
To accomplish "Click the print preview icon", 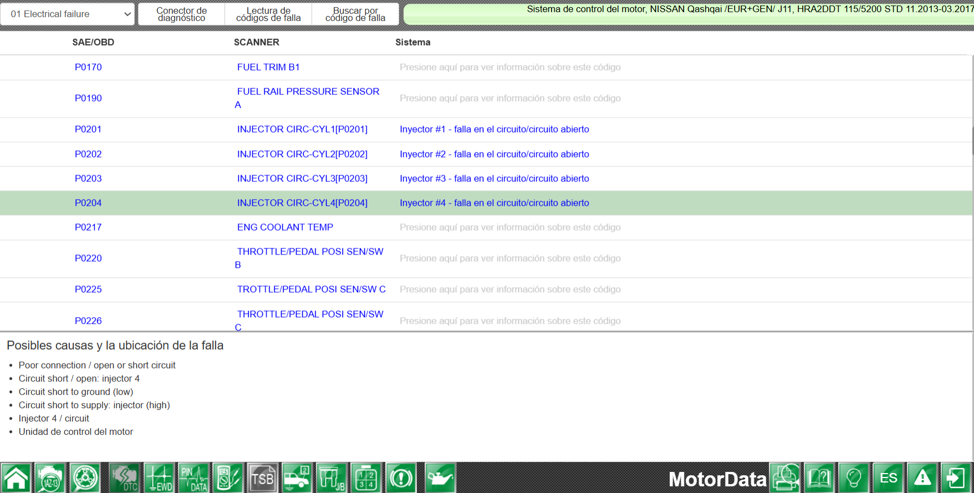I will [x=786, y=478].
